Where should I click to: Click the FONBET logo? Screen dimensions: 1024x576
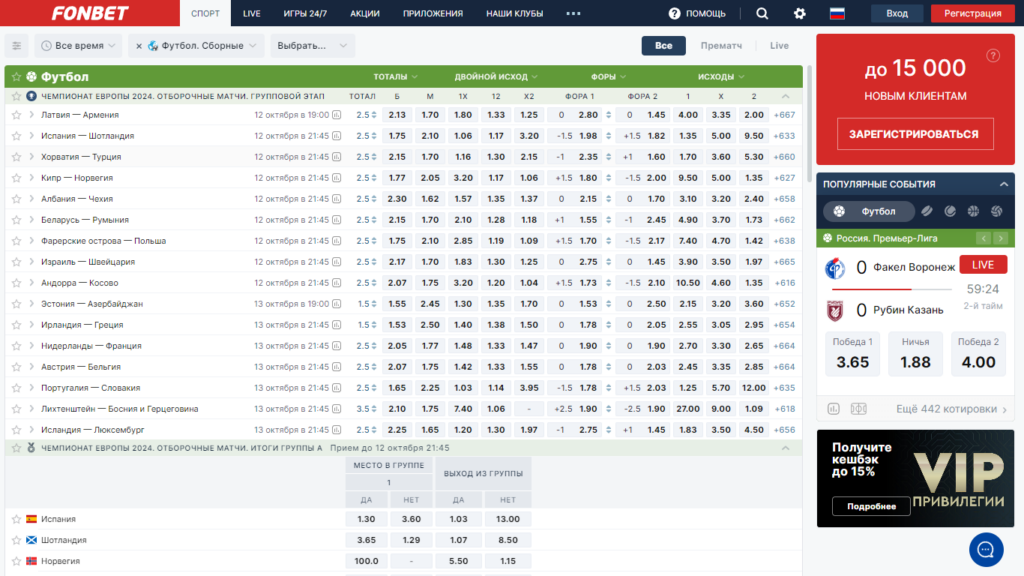(90, 13)
